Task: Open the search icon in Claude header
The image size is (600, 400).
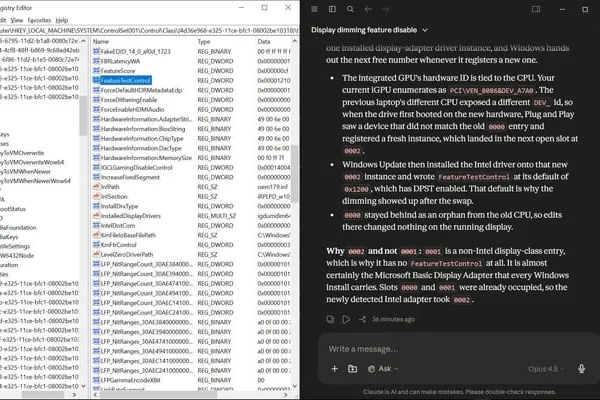Action: [350, 9]
